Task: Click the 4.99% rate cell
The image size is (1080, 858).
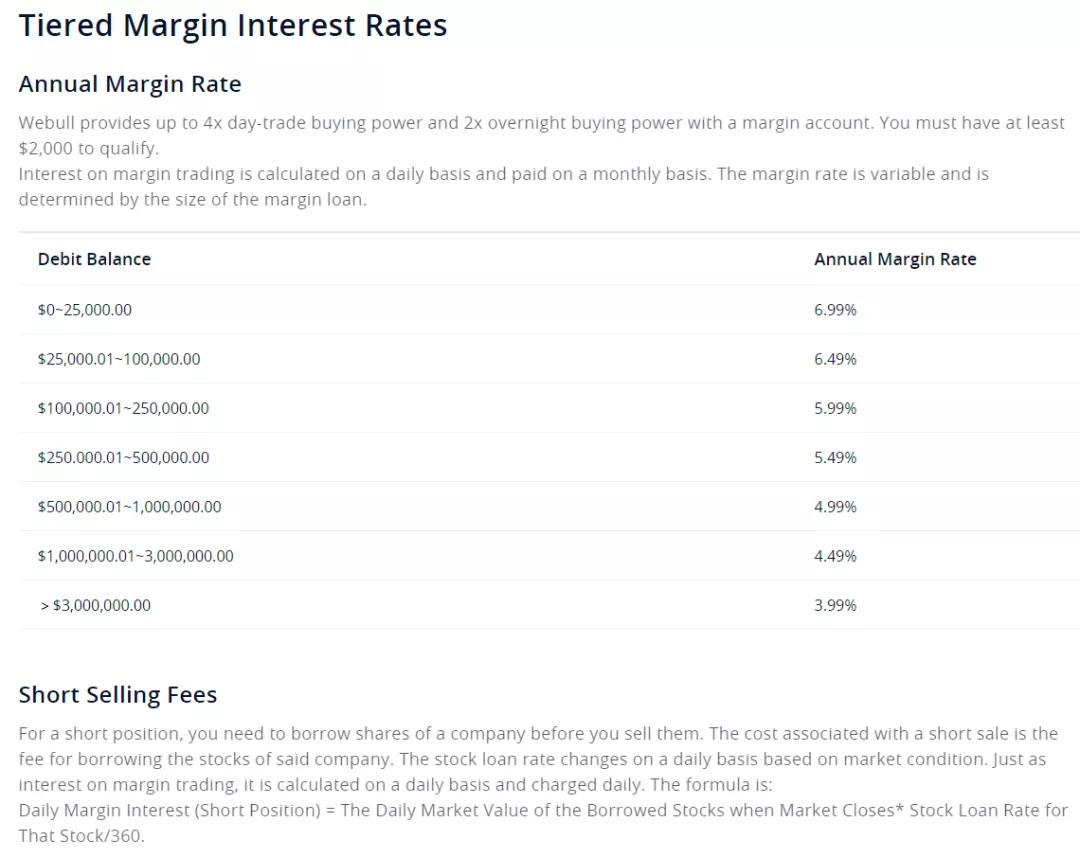Action: click(x=835, y=507)
